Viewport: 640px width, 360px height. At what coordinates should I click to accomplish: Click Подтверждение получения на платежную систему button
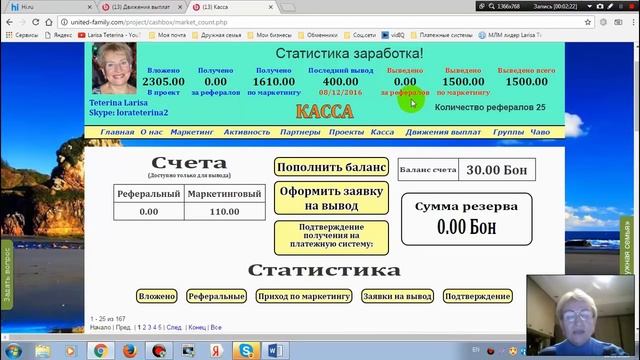pyautogui.click(x=331, y=238)
